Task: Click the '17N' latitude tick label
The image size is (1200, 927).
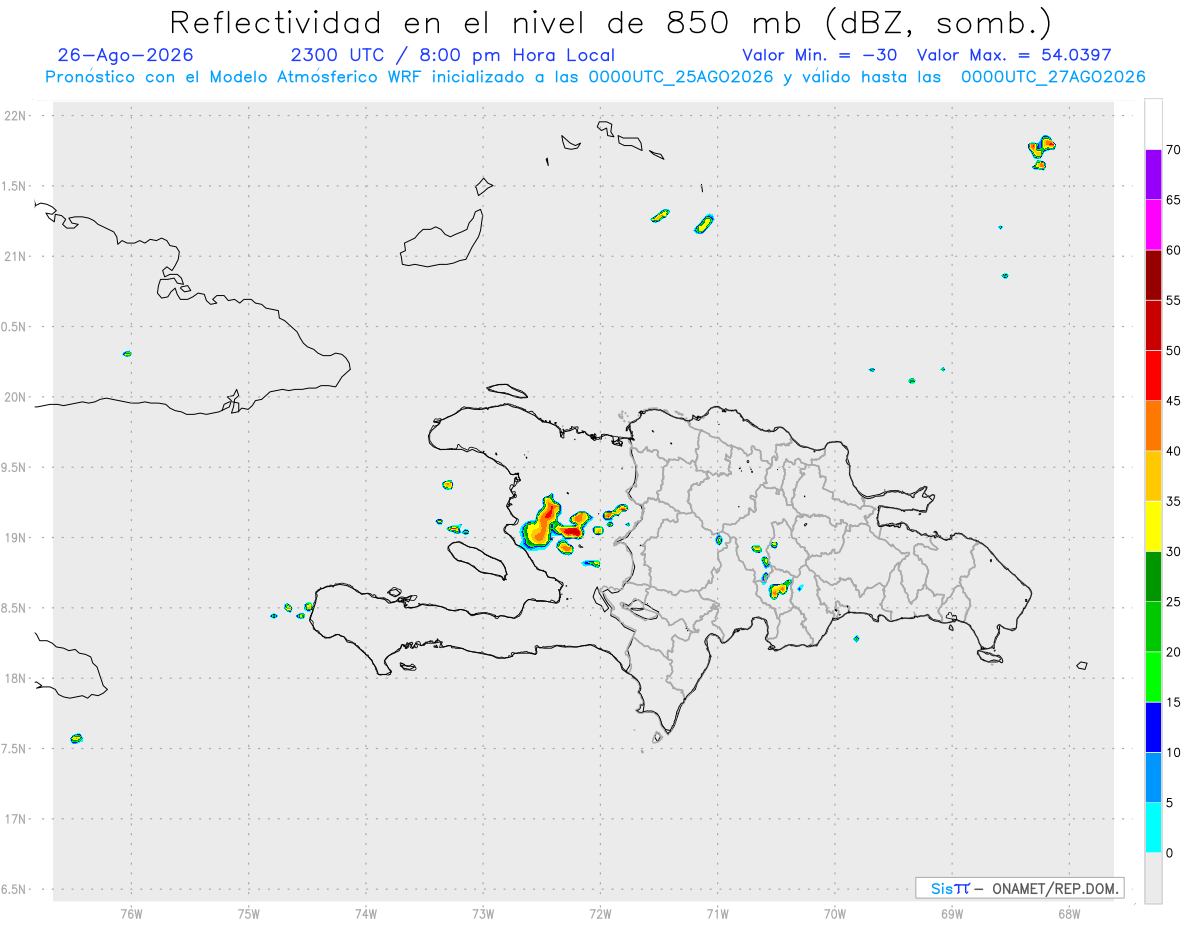Action: tap(17, 819)
